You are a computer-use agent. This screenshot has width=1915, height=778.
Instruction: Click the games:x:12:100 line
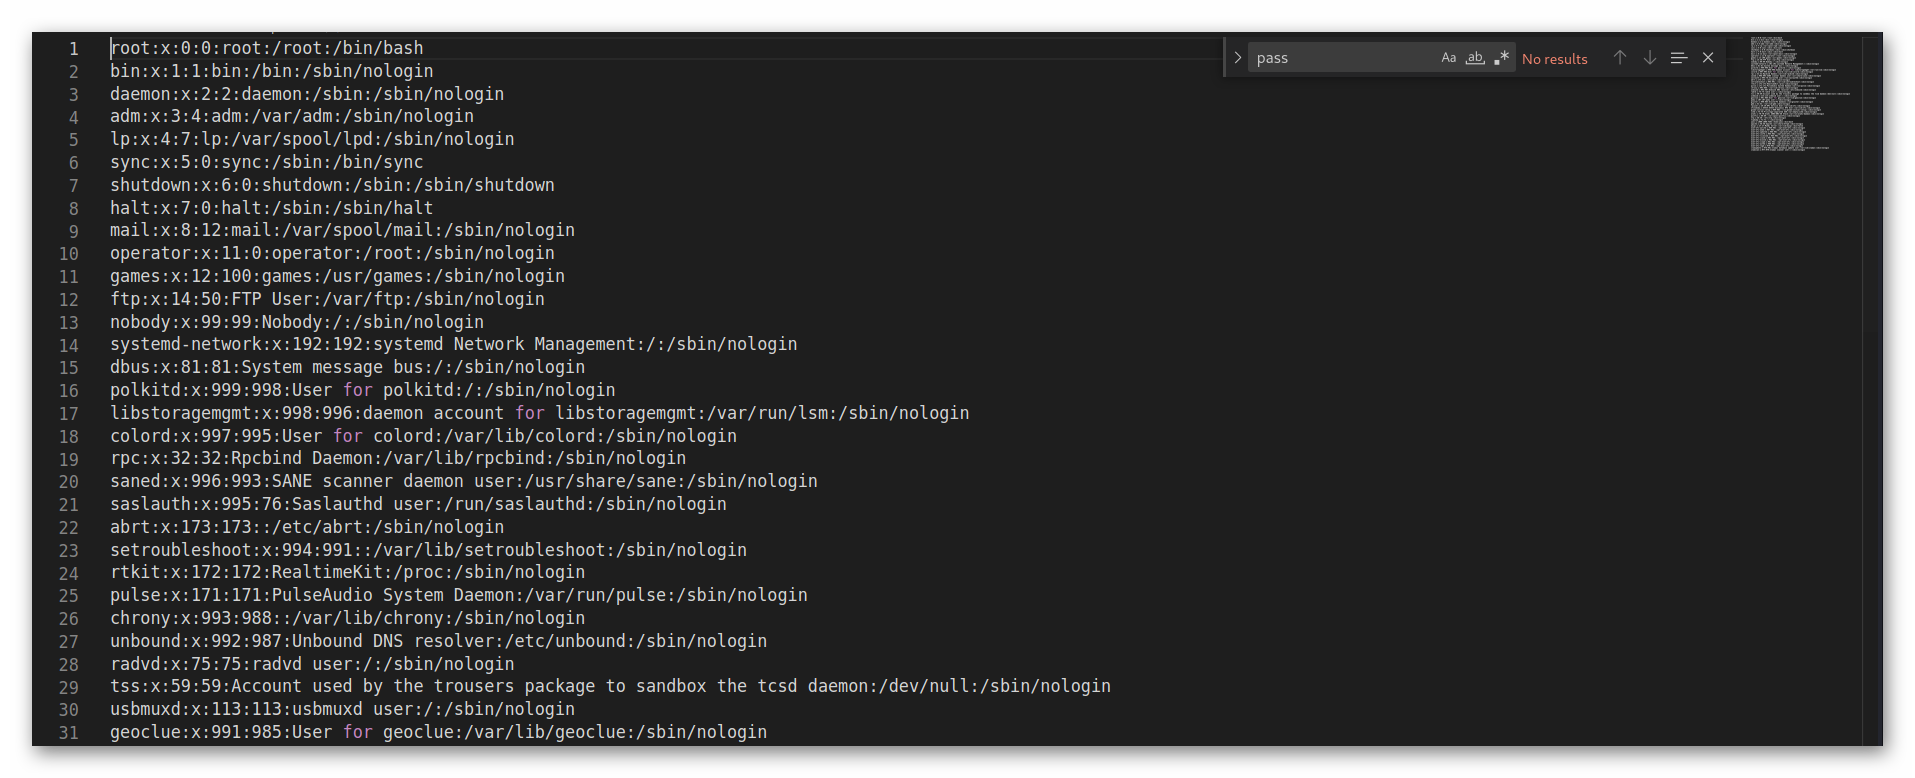[337, 276]
